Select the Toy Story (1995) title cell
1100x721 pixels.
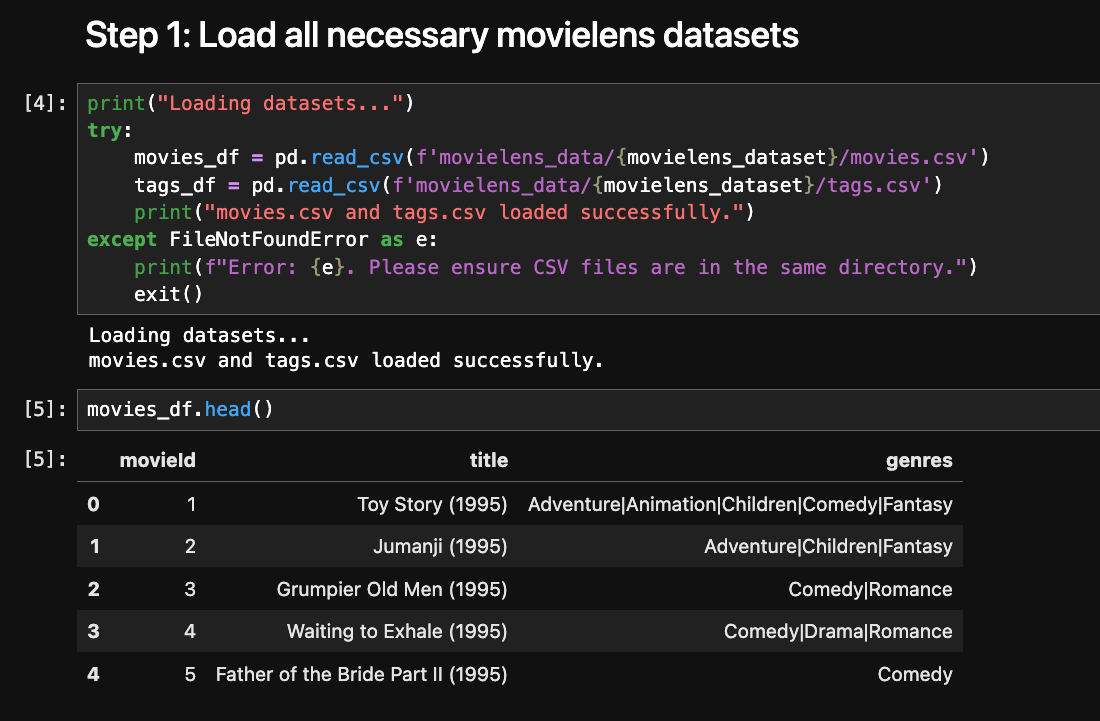(432, 504)
